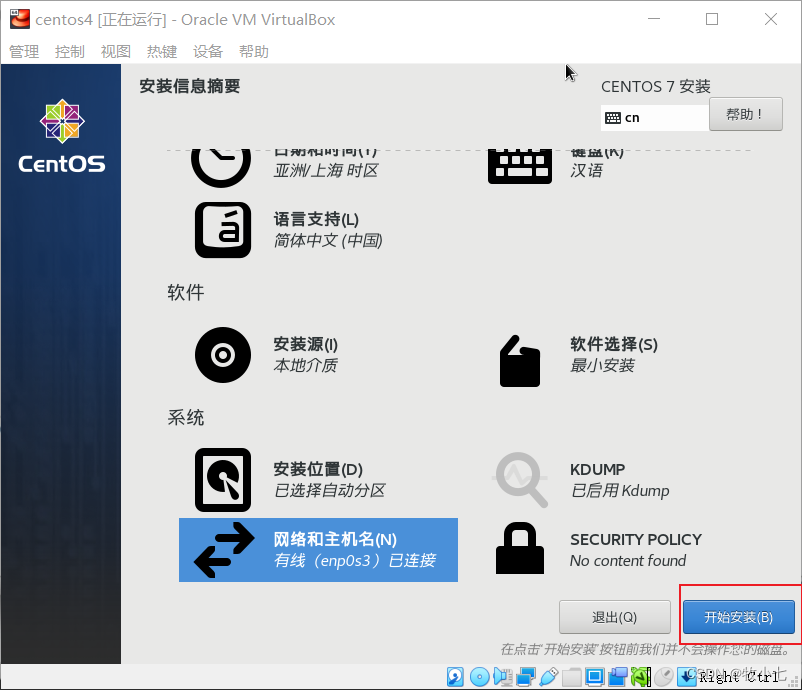Minimize the VirtualBox window
The width and height of the screenshot is (802, 690).
(x=654, y=19)
